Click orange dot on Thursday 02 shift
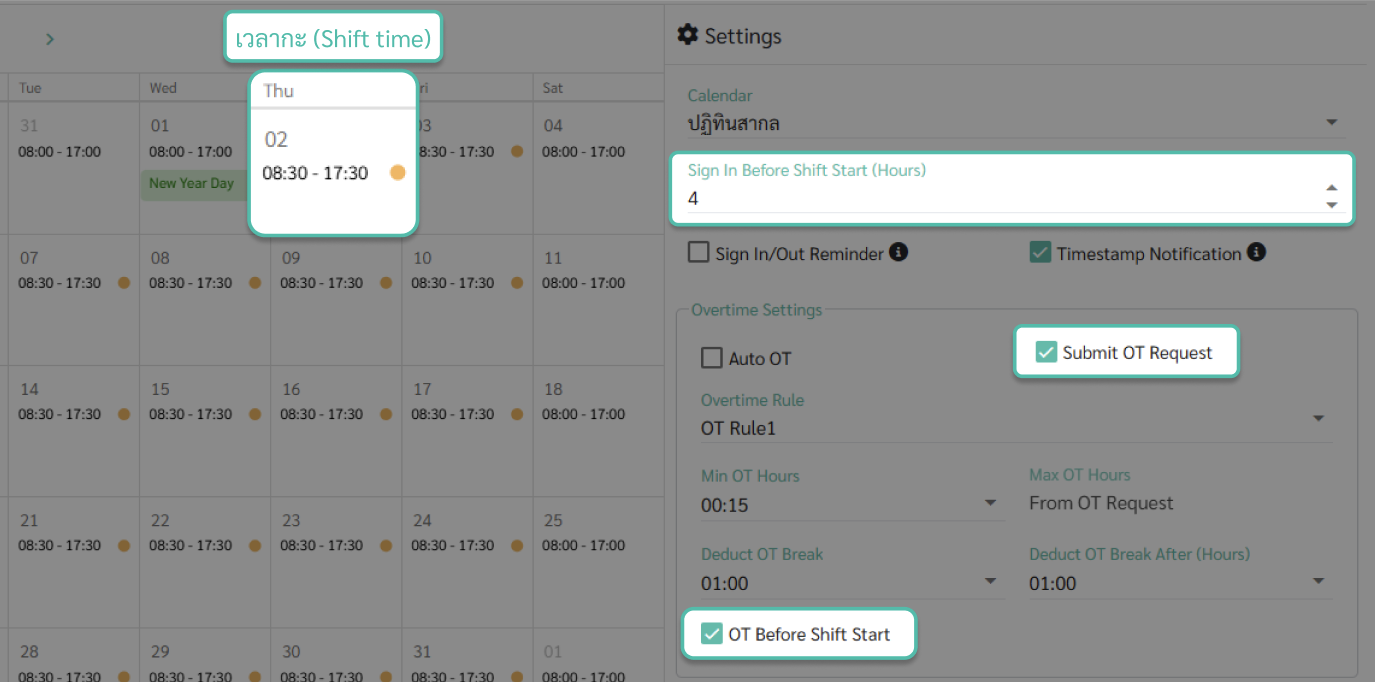Screen dimensions: 1375x682 pos(397,173)
